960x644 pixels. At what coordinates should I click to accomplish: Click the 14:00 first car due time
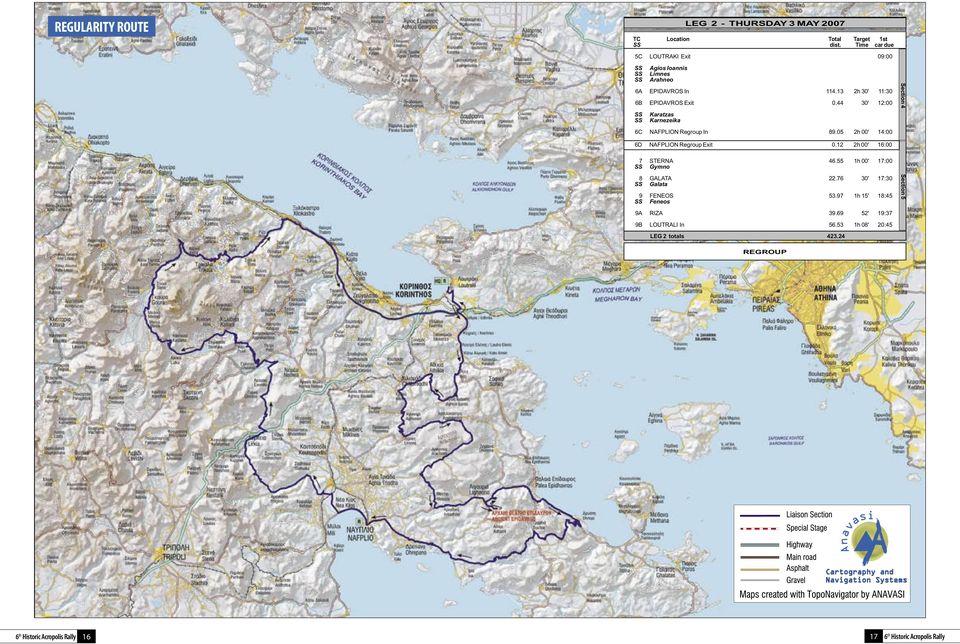click(x=885, y=132)
